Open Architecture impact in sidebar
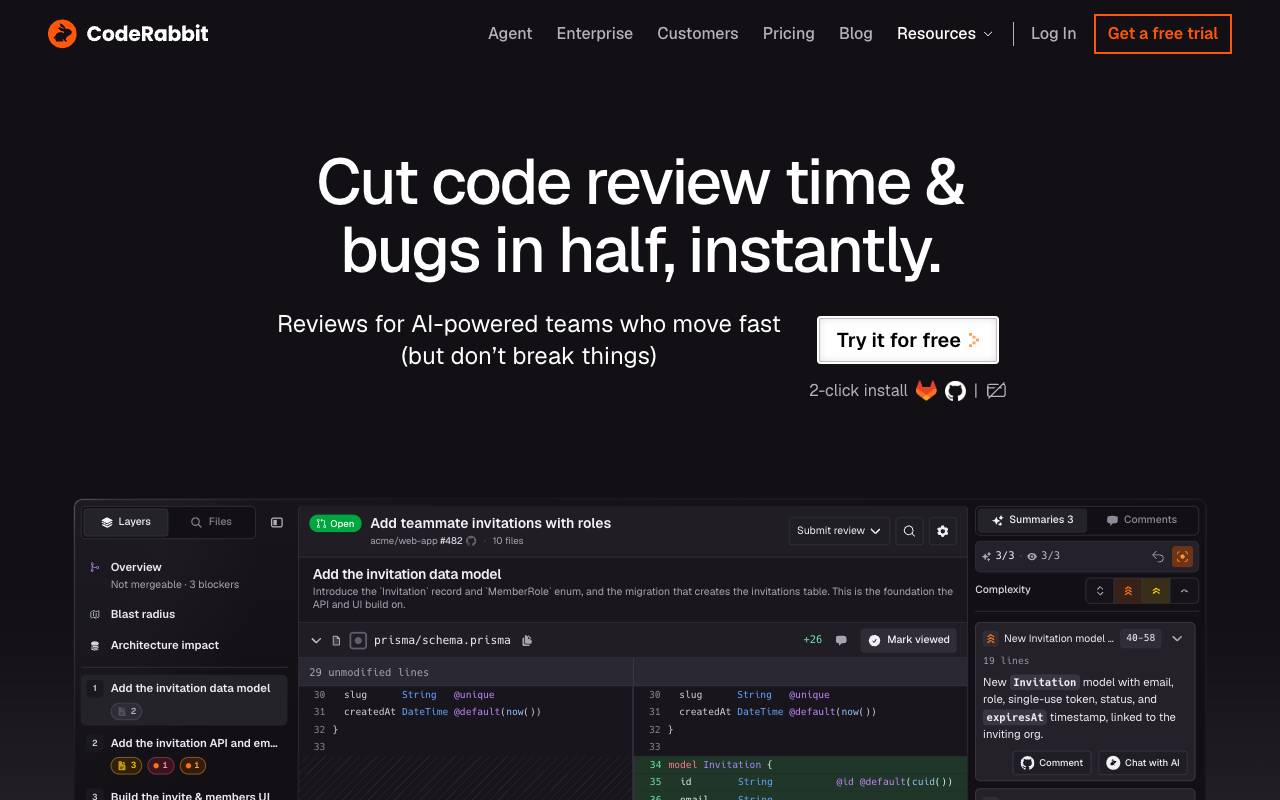 point(165,645)
